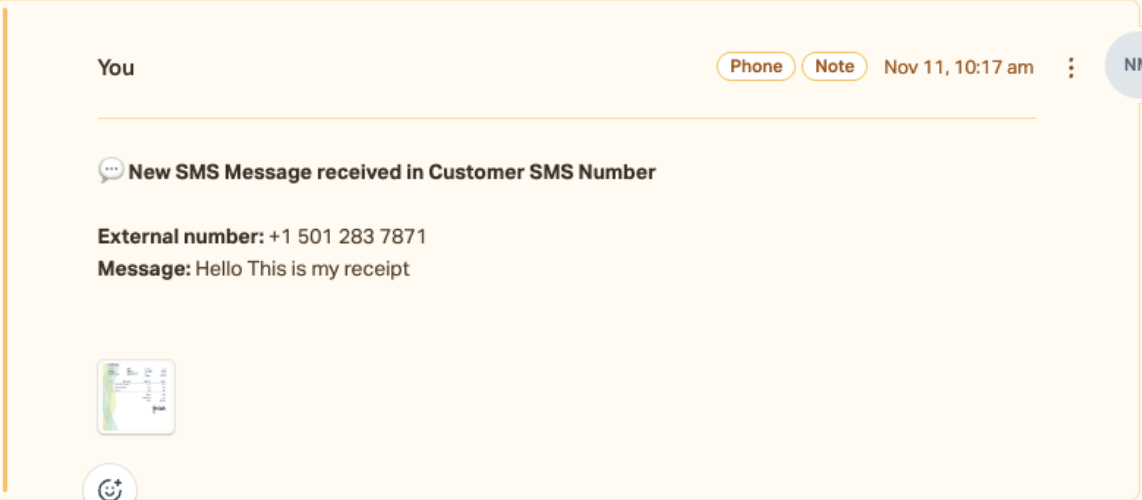
Task: Click the Nov 11, 10:17 am timestamp
Action: point(958,67)
